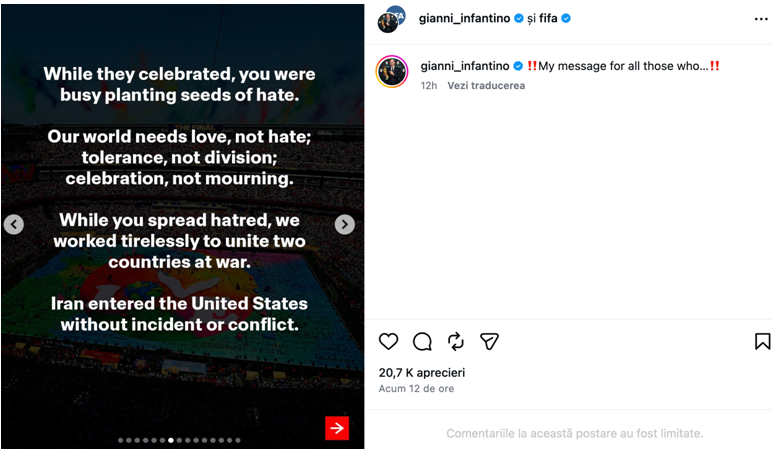Open the three-dot more options menu
This screenshot has height=449, width=773.
(x=761, y=19)
